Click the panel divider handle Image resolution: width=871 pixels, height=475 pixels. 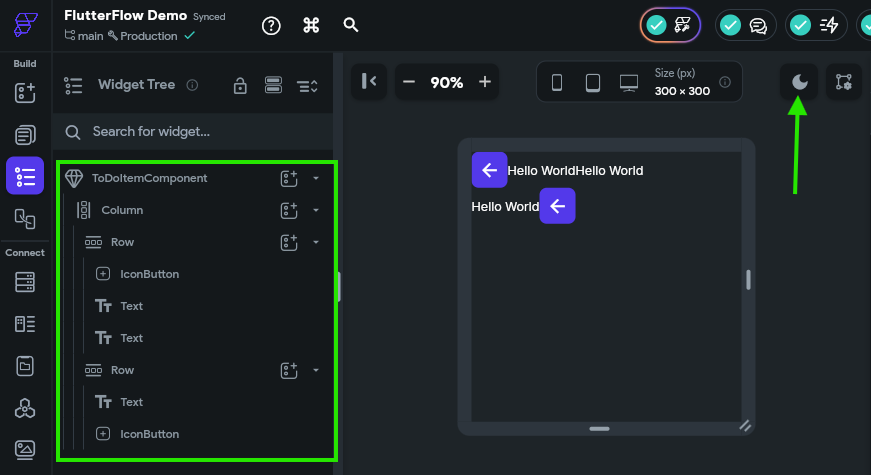pyautogui.click(x=338, y=287)
